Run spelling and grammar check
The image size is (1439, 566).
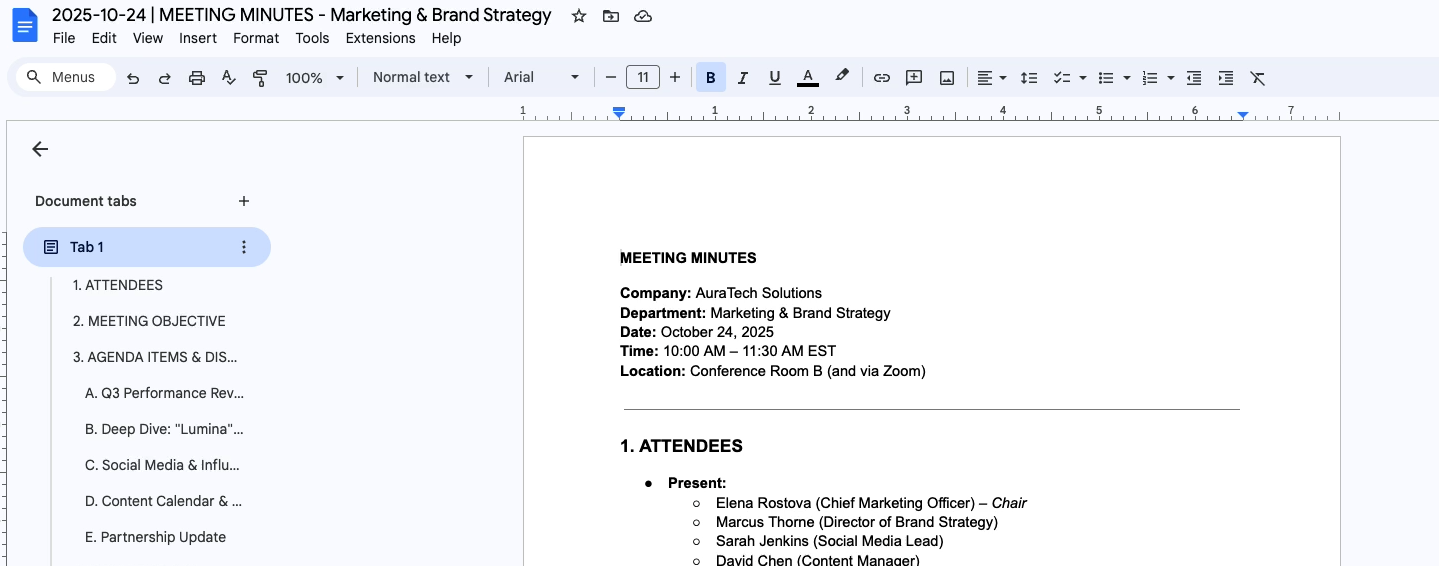[x=228, y=78]
